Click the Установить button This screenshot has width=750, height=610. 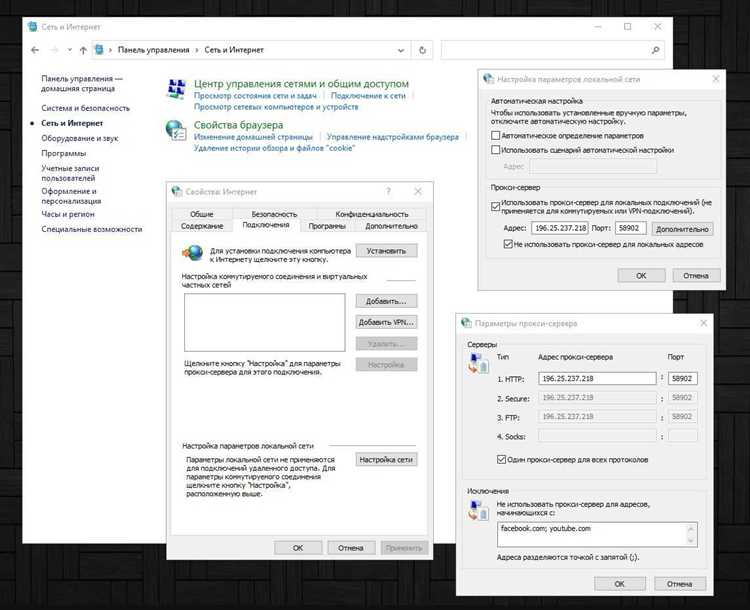click(386, 251)
